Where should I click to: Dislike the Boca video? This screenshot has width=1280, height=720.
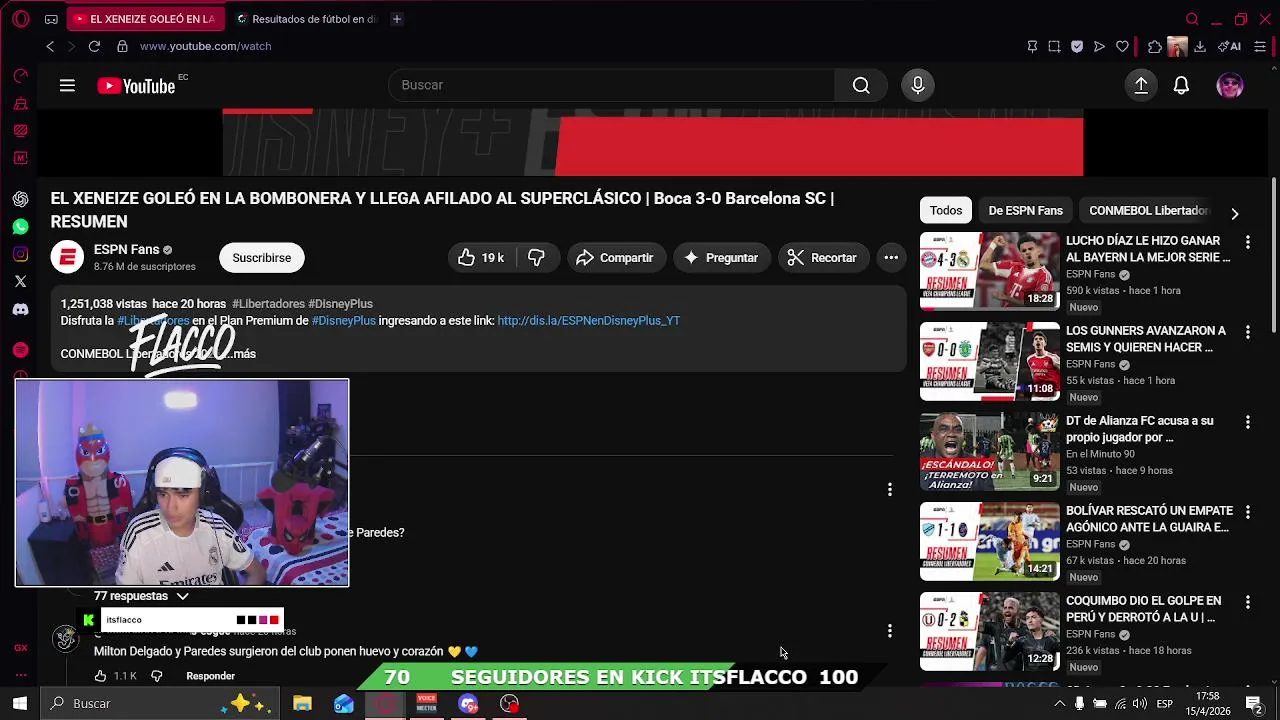(537, 258)
